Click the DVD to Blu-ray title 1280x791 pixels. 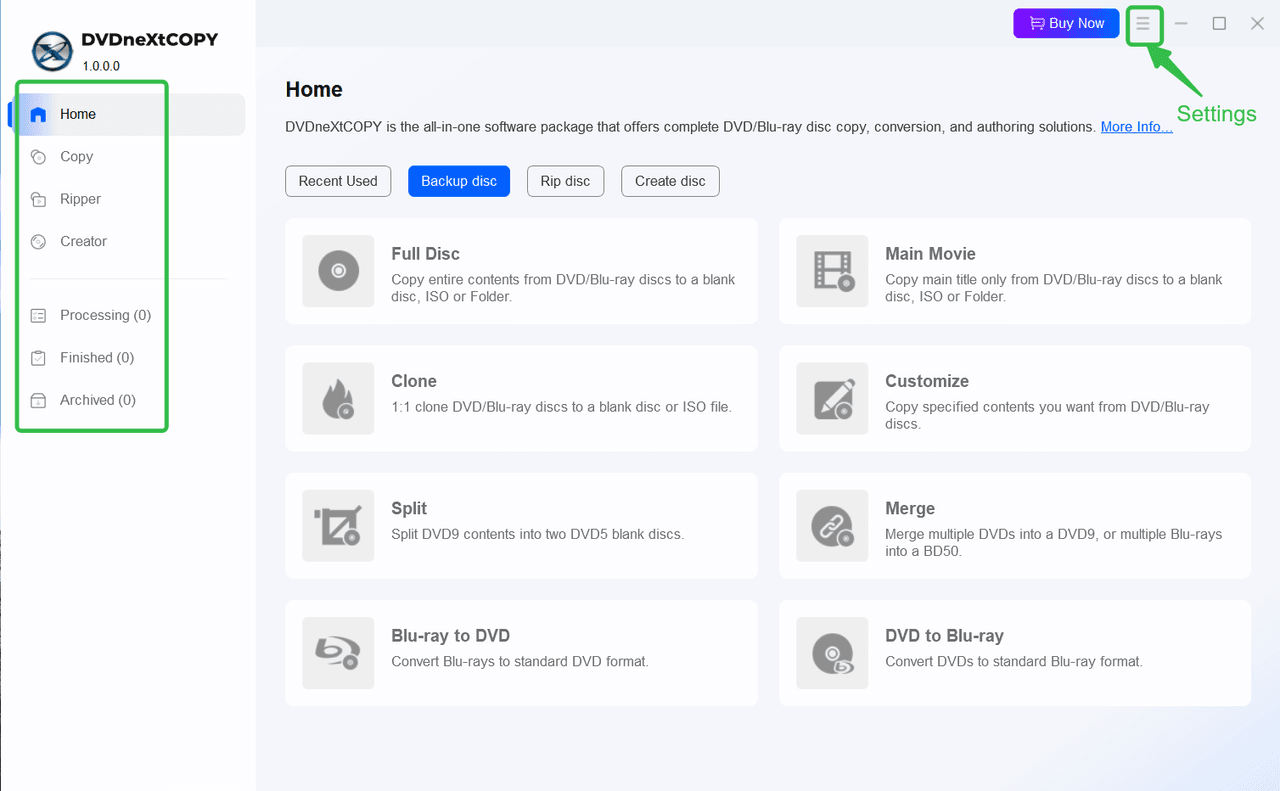pos(944,636)
